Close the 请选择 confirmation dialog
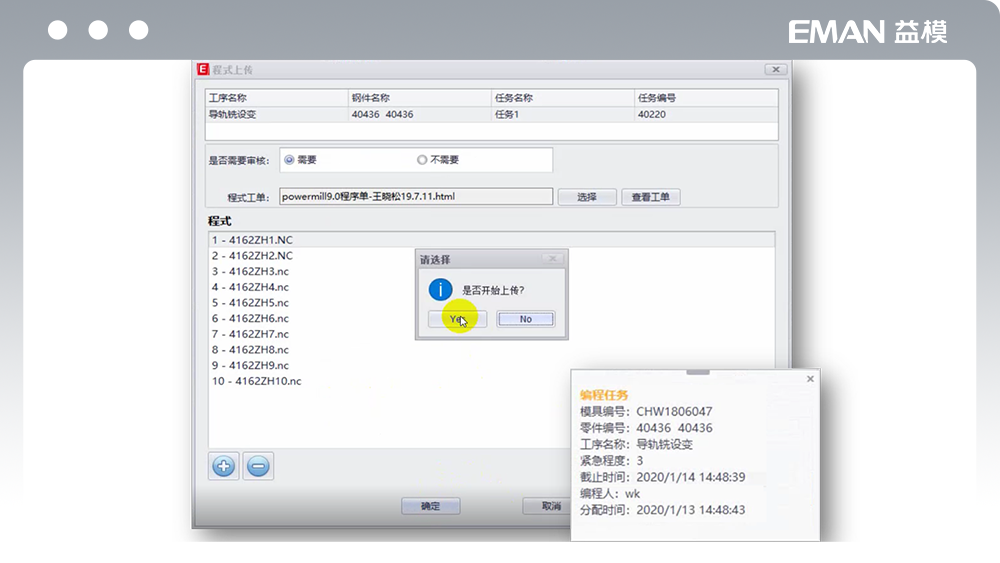This screenshot has width=1000, height=563. click(x=552, y=259)
